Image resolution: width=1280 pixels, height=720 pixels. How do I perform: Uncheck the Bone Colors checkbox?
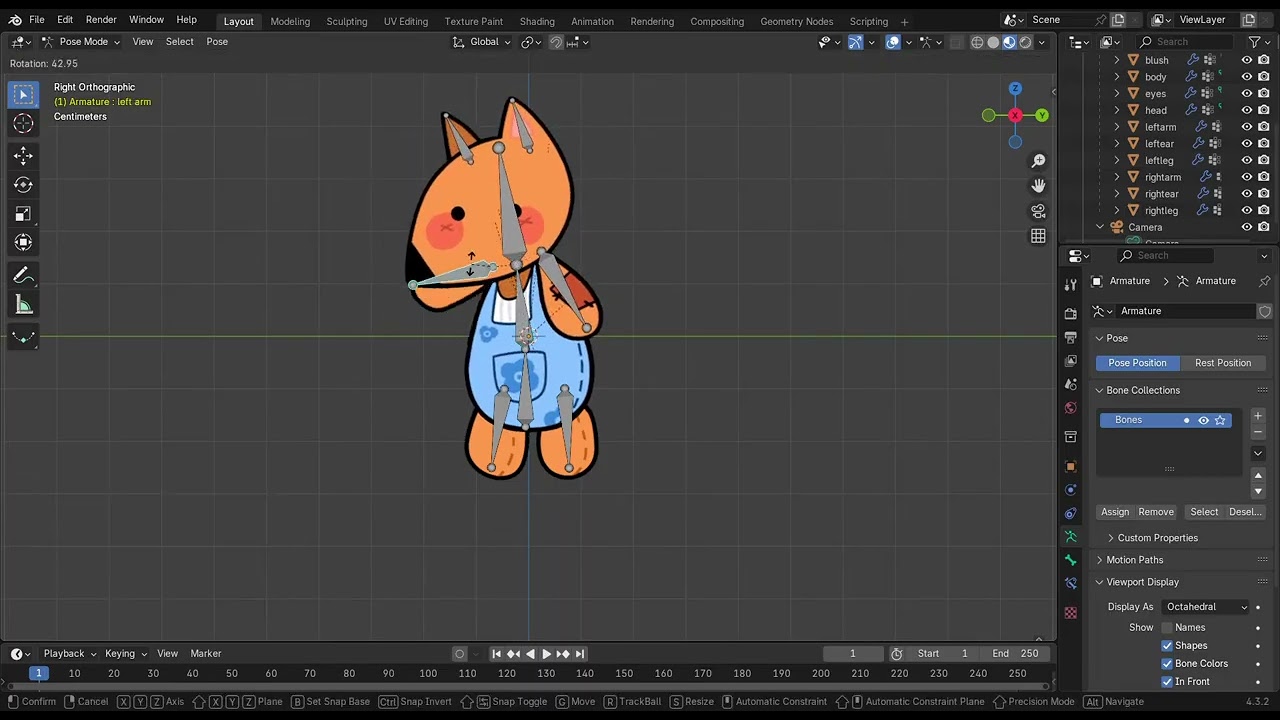(1167, 664)
